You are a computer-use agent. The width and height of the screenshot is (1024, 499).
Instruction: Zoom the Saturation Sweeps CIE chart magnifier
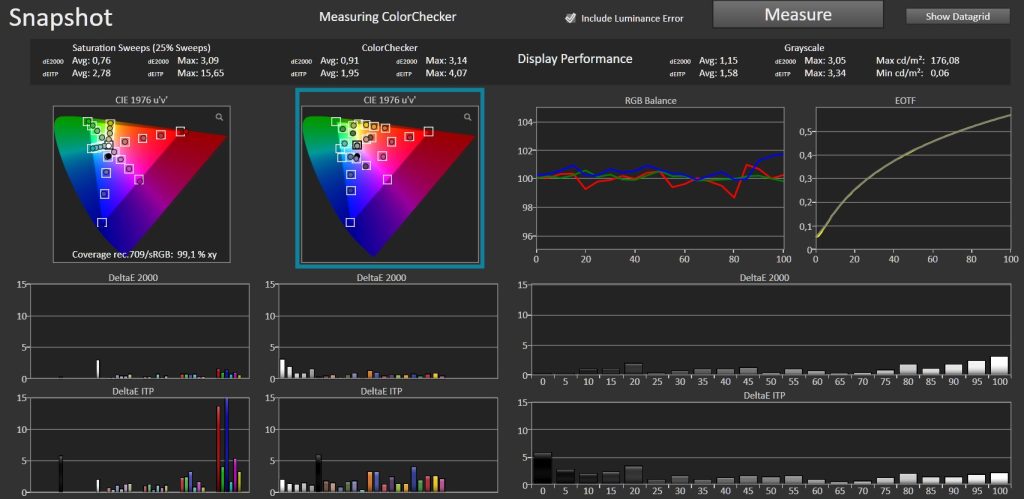(x=219, y=117)
